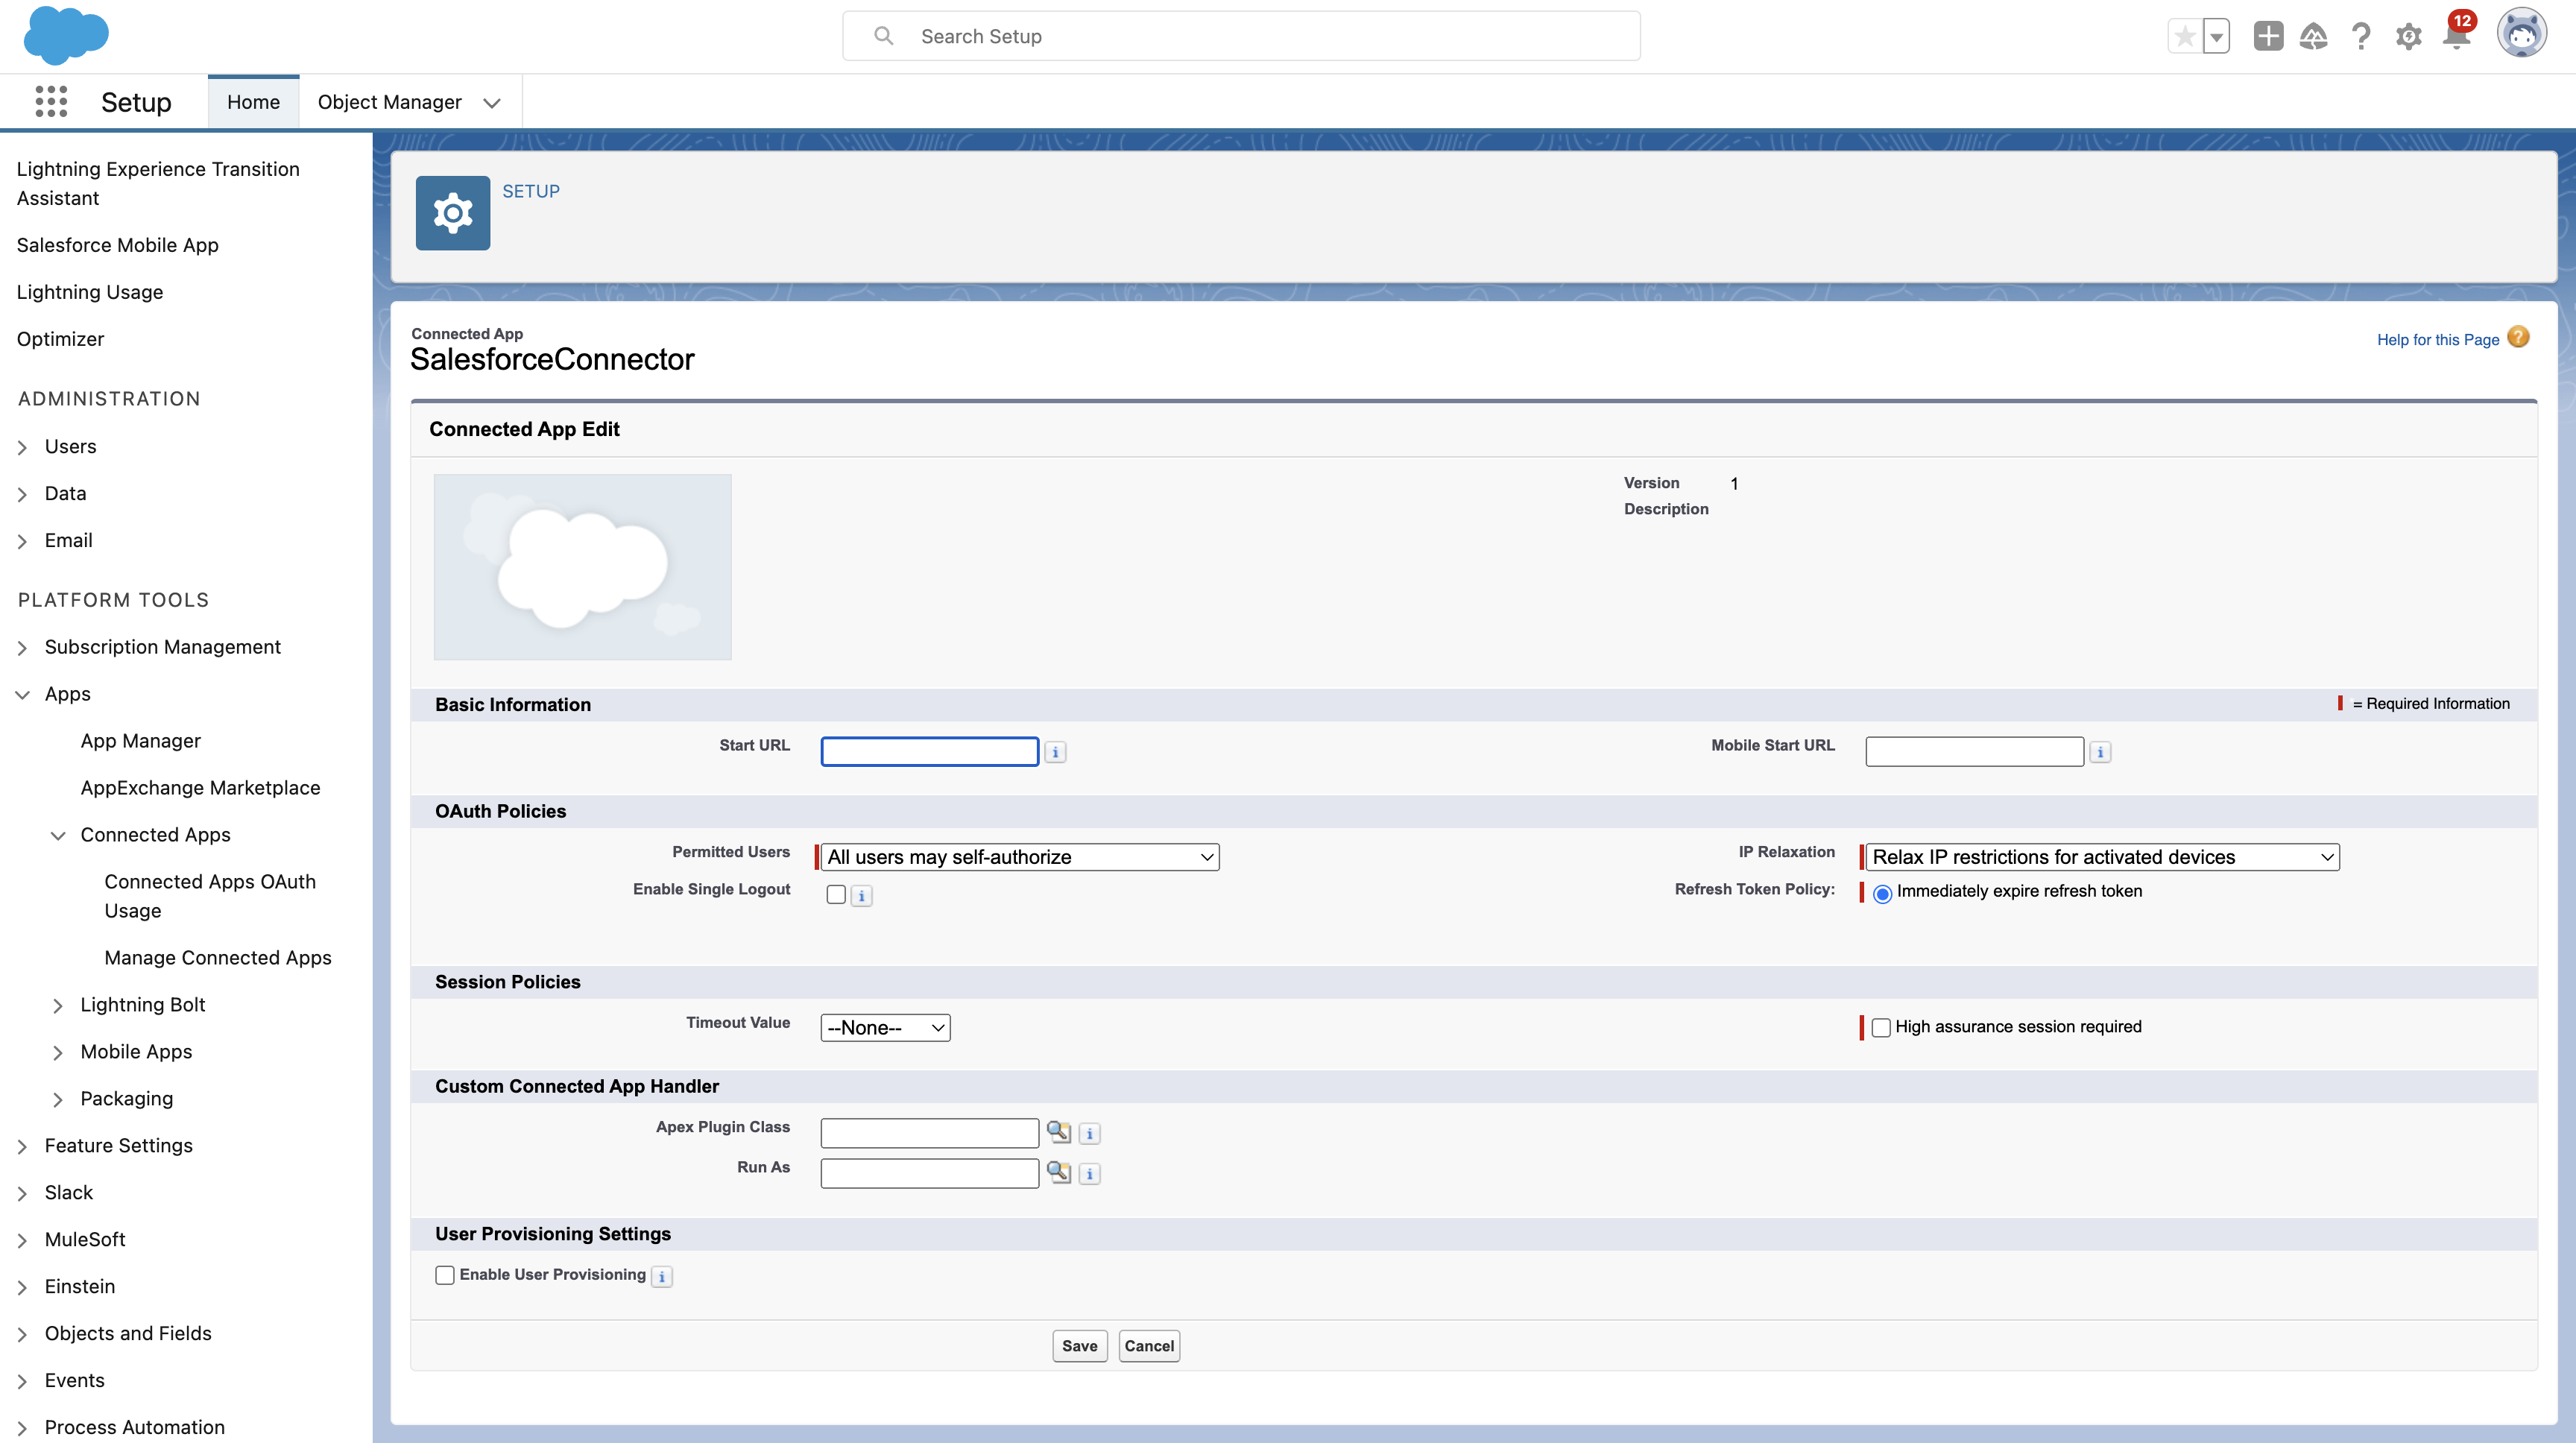Switch to the Object Manager tab

pyautogui.click(x=390, y=102)
